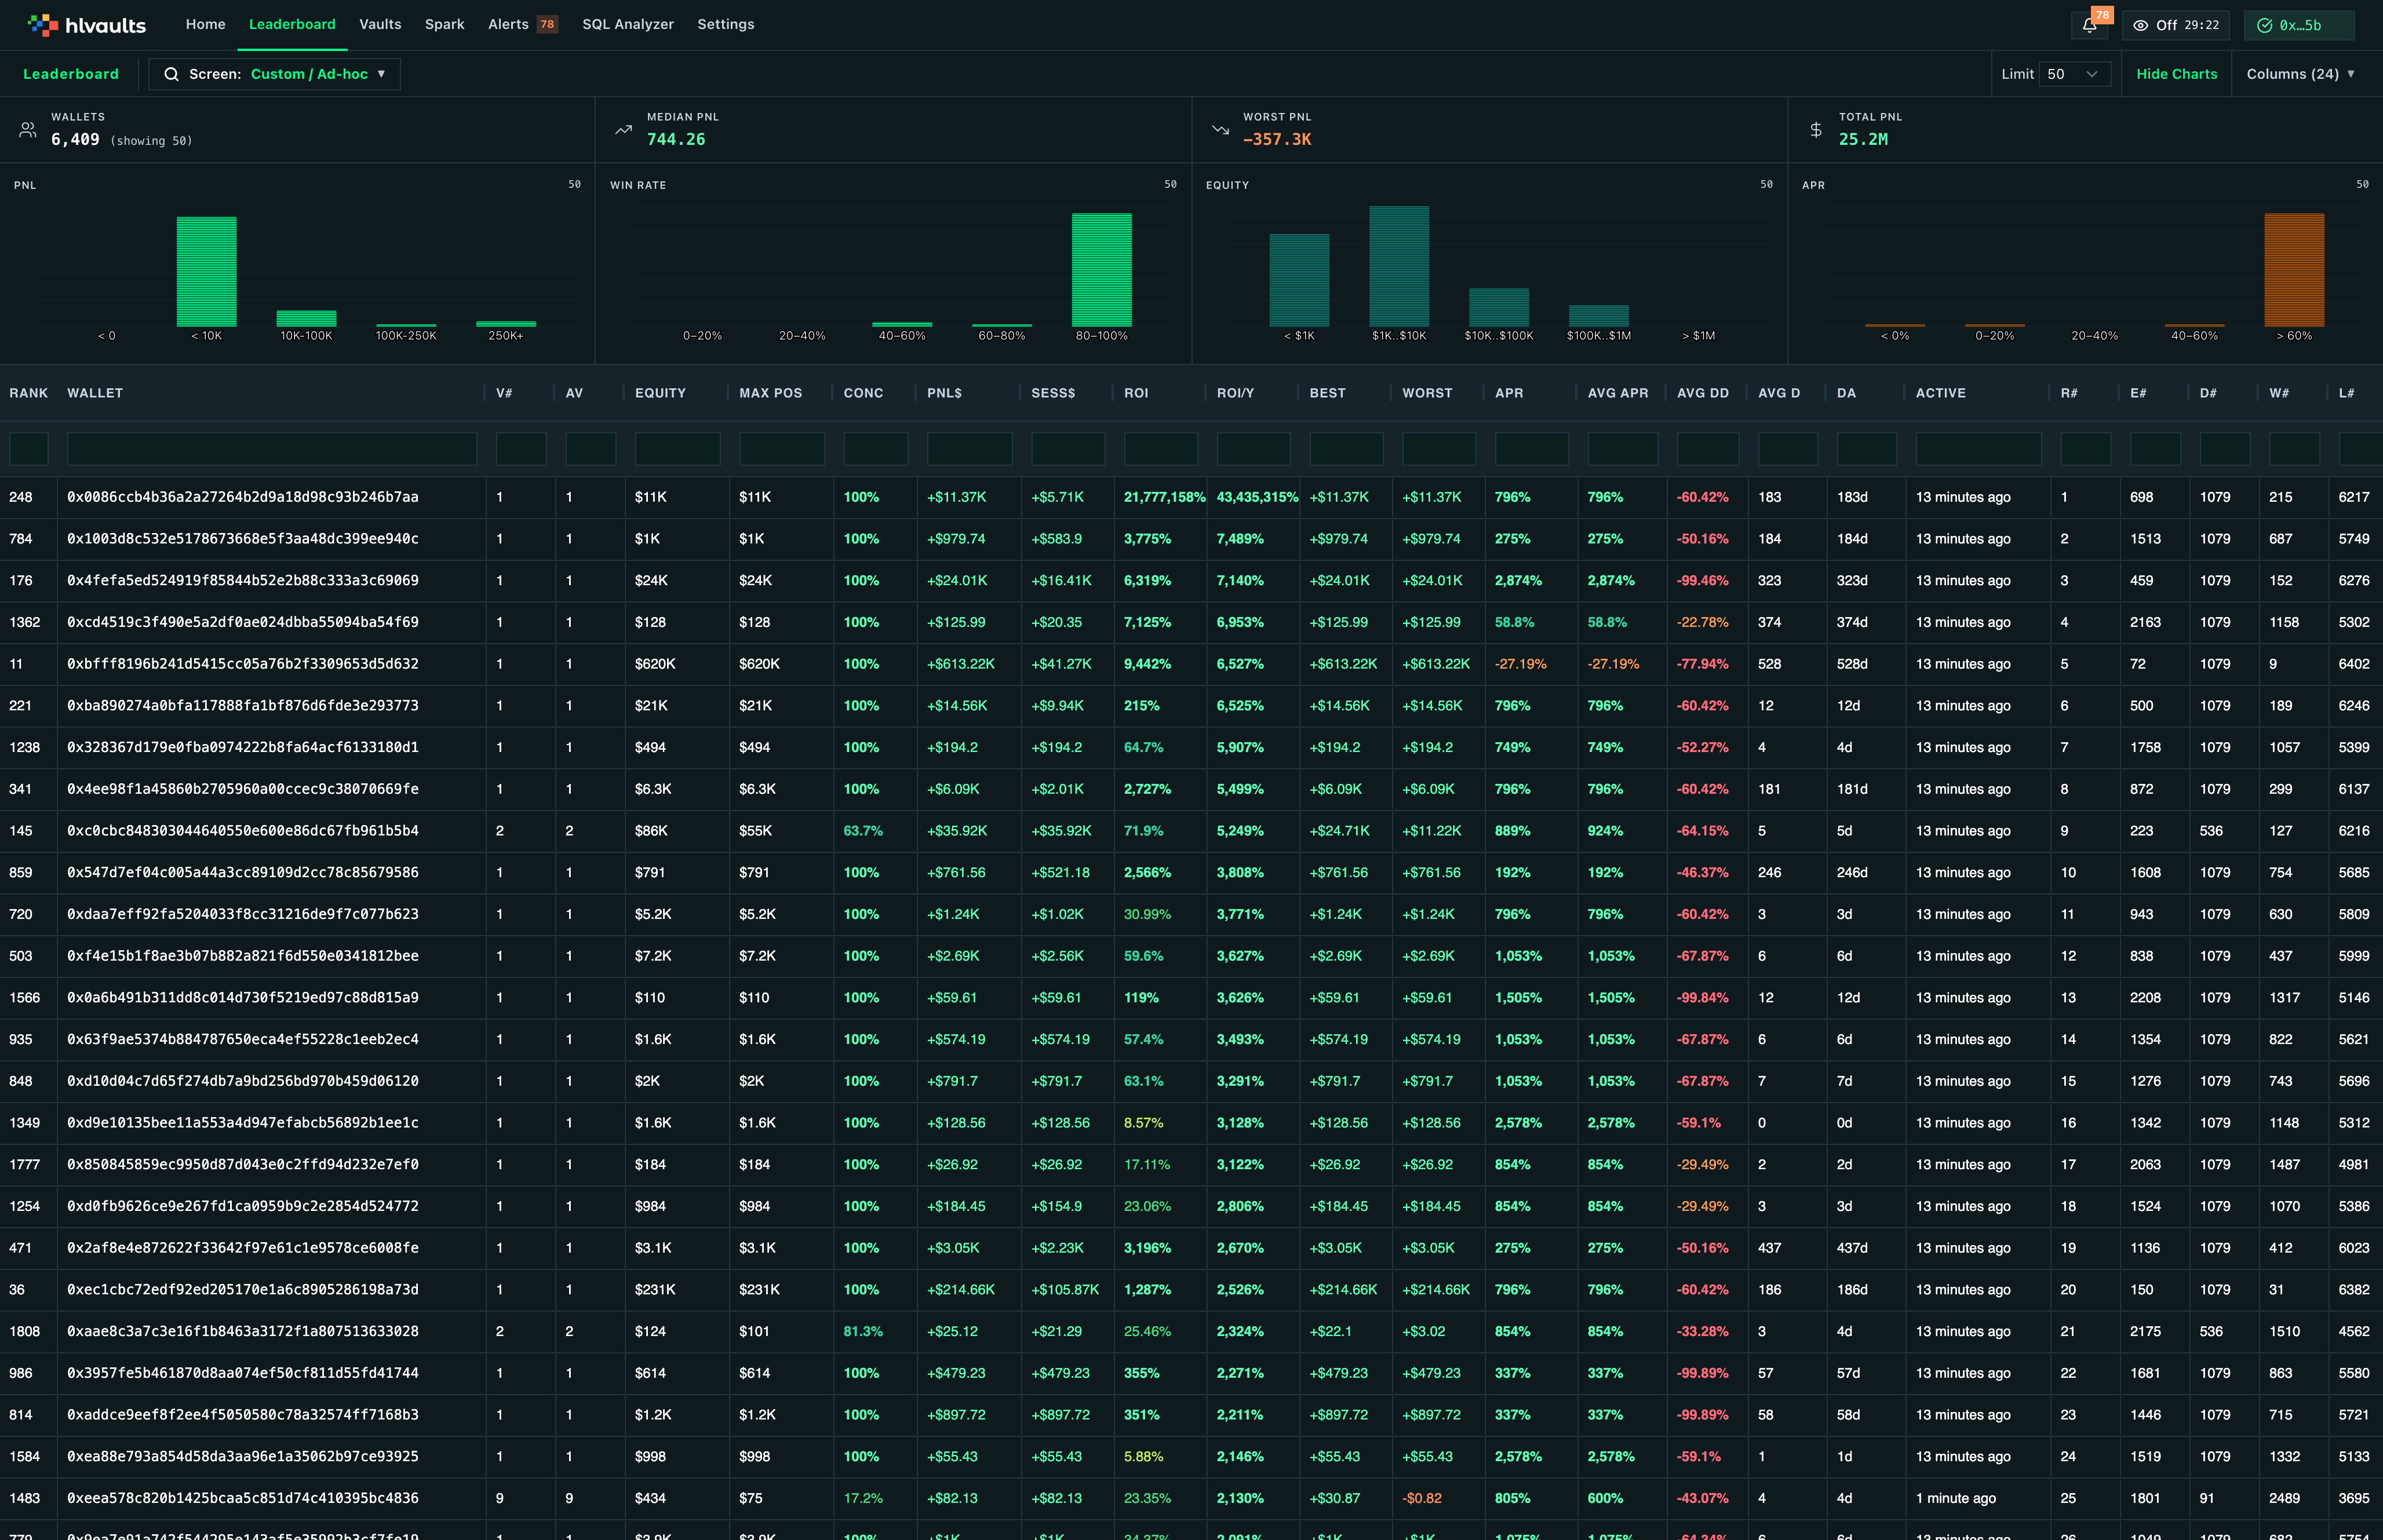The width and height of the screenshot is (2383, 1540).
Task: Toggle the eye watch mode Off
Action: pos(2175,25)
